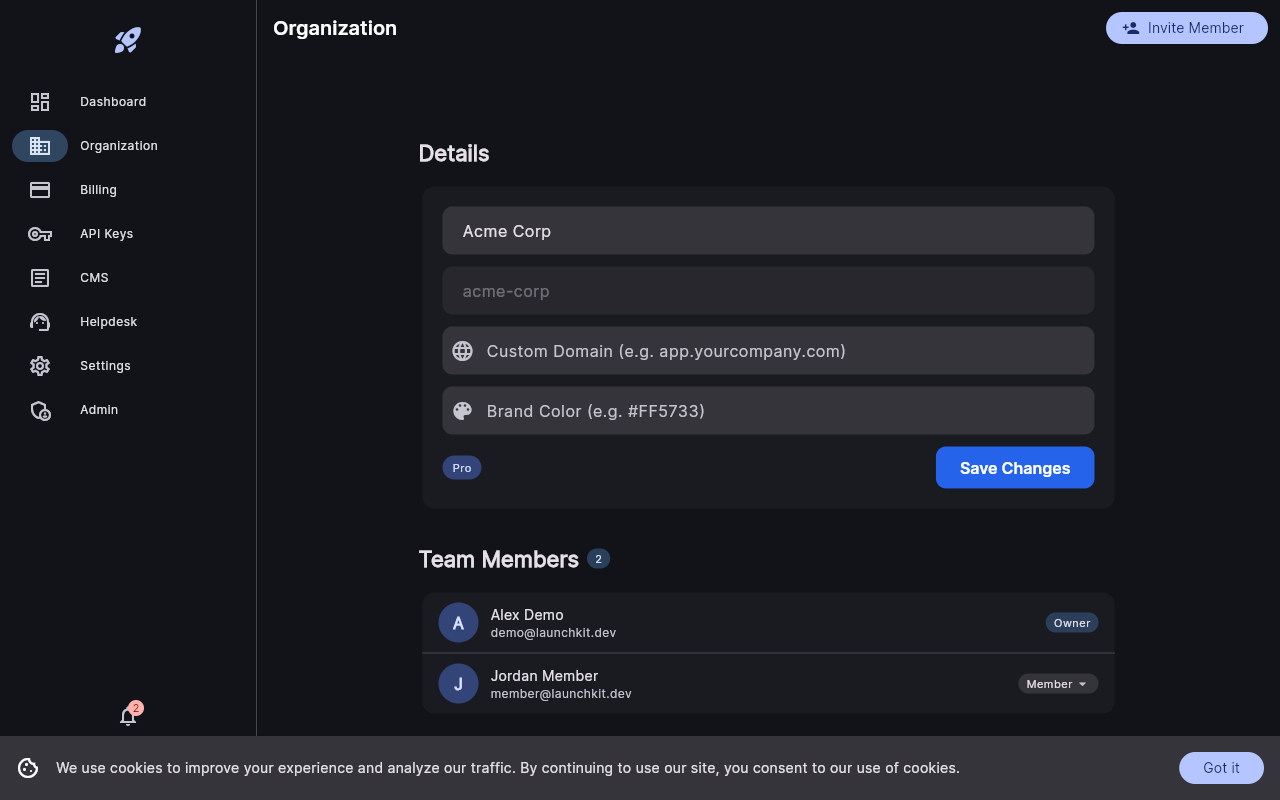Click the Invite Member button
Screen dimensions: 1280x800
[x=1187, y=28]
